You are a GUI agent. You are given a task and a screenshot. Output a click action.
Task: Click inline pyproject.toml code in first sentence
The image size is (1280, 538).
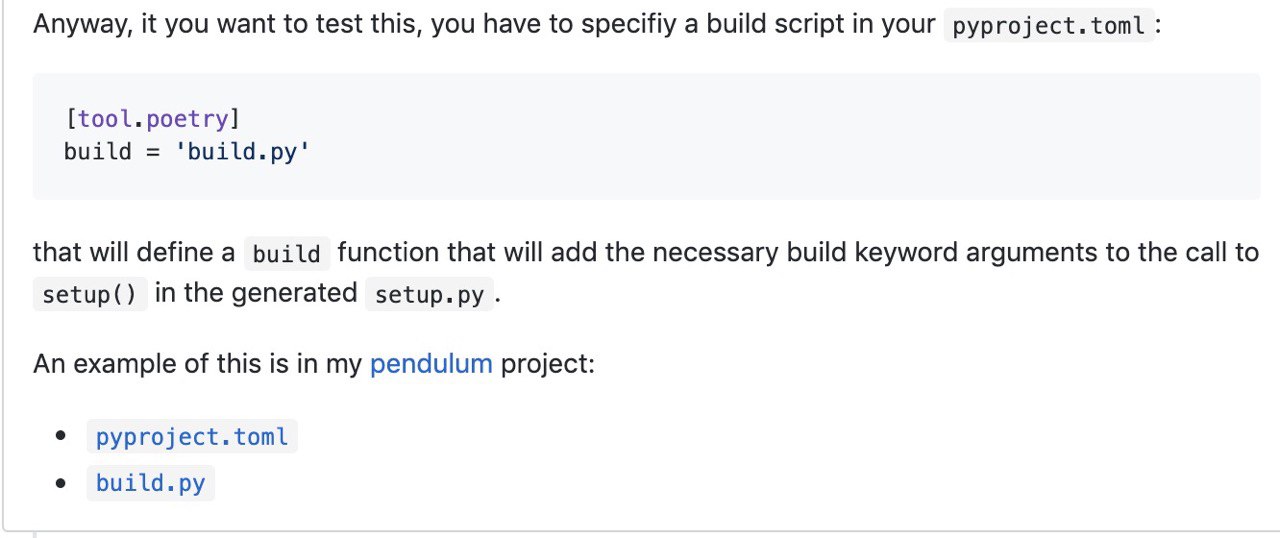pos(1049,26)
